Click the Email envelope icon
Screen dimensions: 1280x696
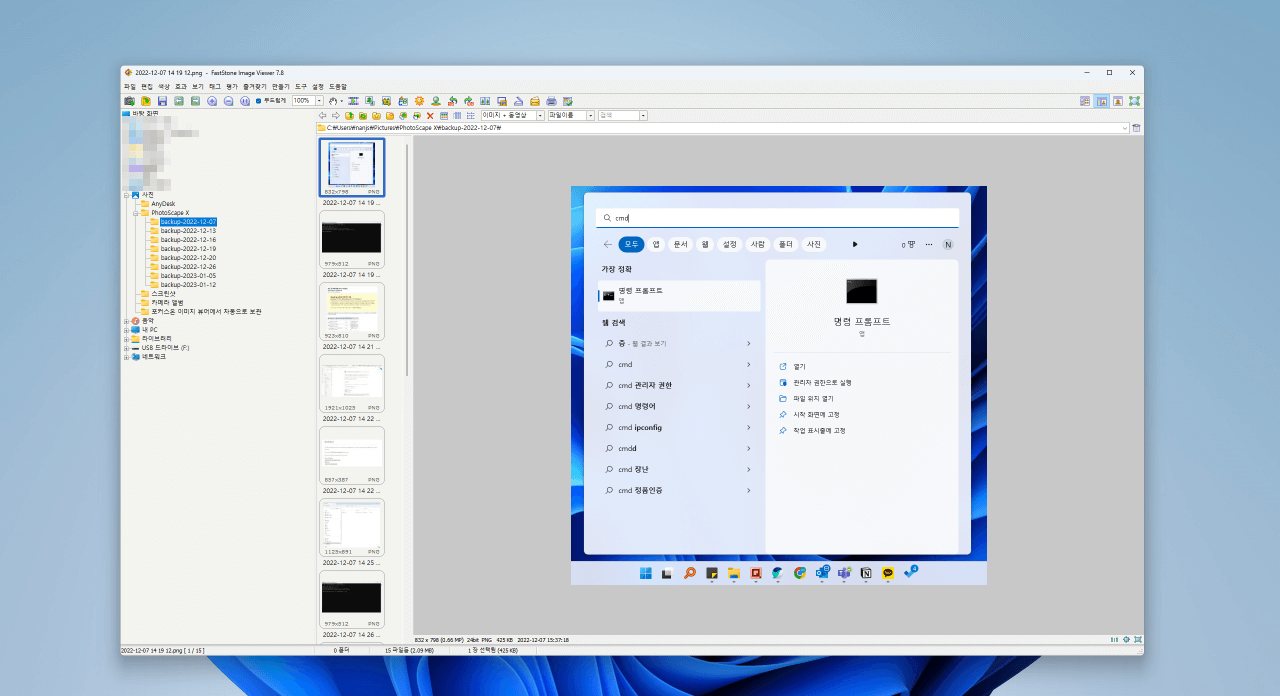[x=535, y=101]
